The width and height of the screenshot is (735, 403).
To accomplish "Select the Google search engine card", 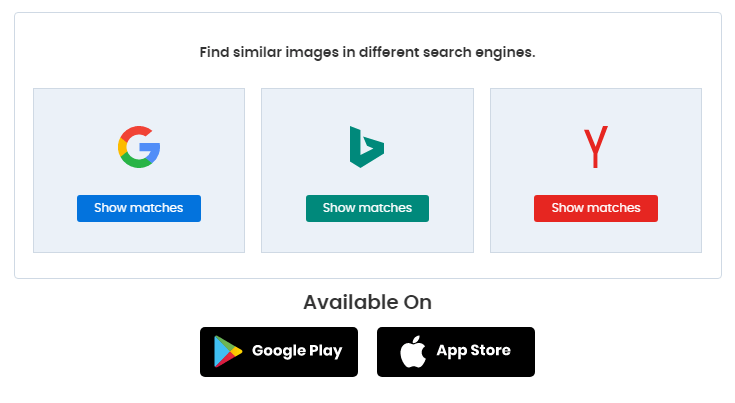I will (x=138, y=240).
